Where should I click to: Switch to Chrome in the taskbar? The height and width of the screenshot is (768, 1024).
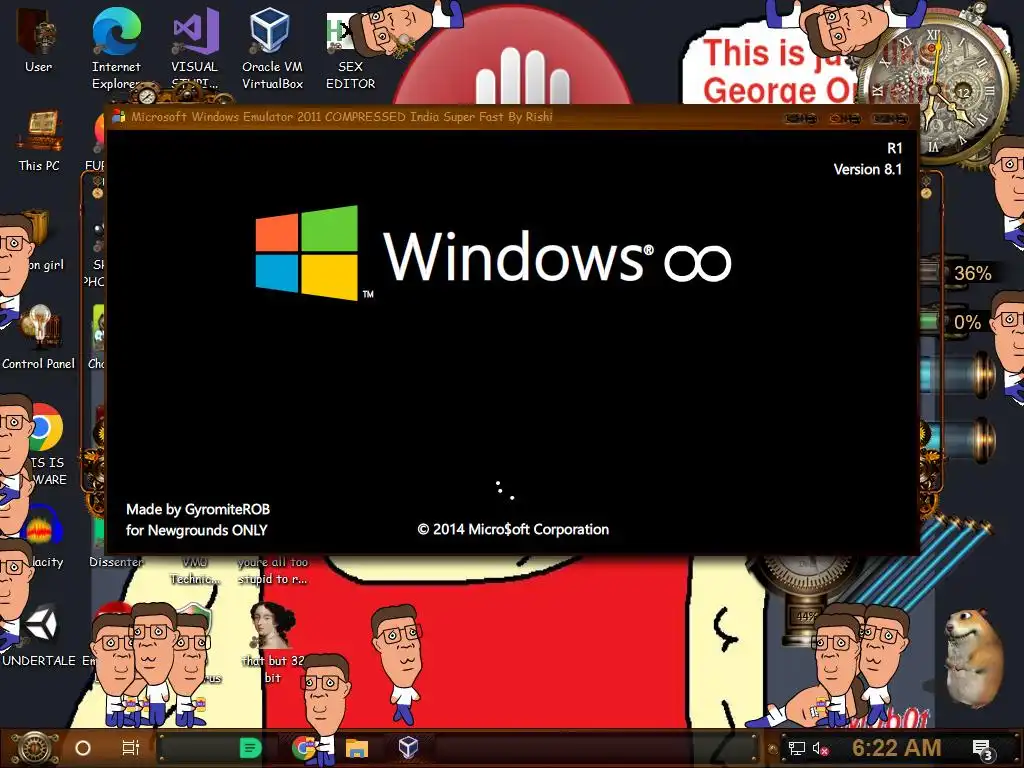(x=303, y=748)
